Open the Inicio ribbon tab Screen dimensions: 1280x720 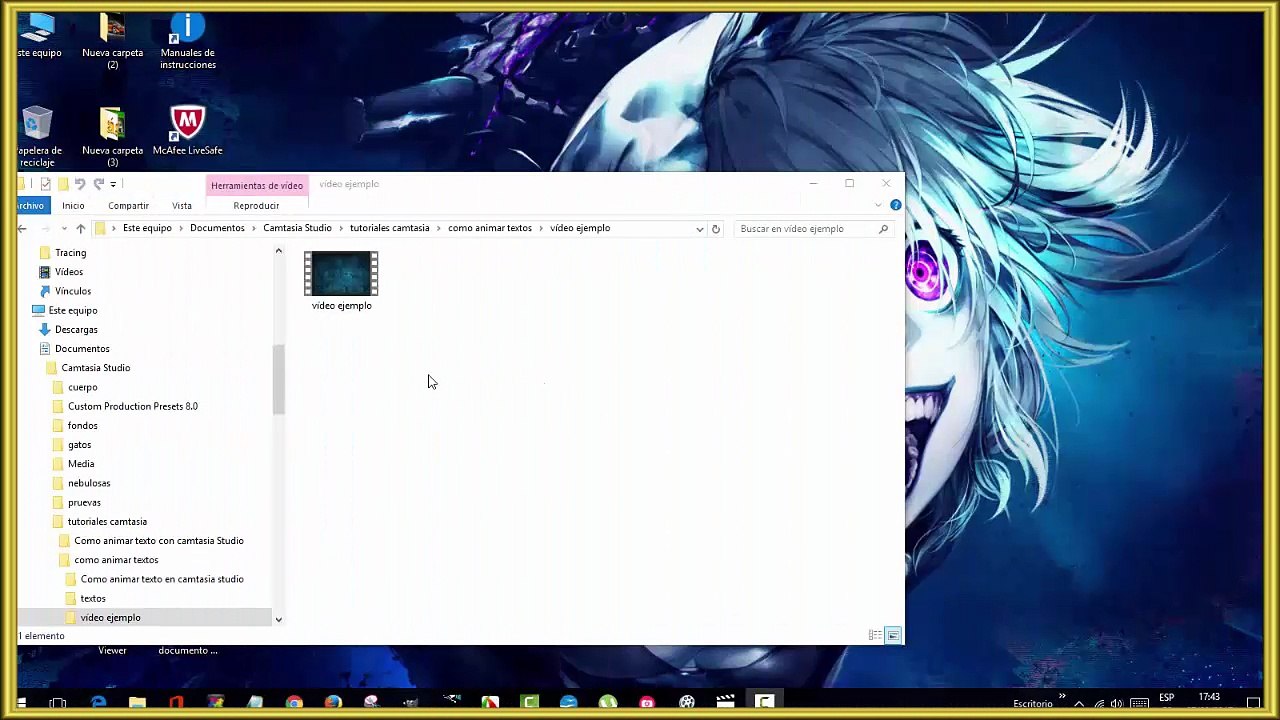point(73,205)
